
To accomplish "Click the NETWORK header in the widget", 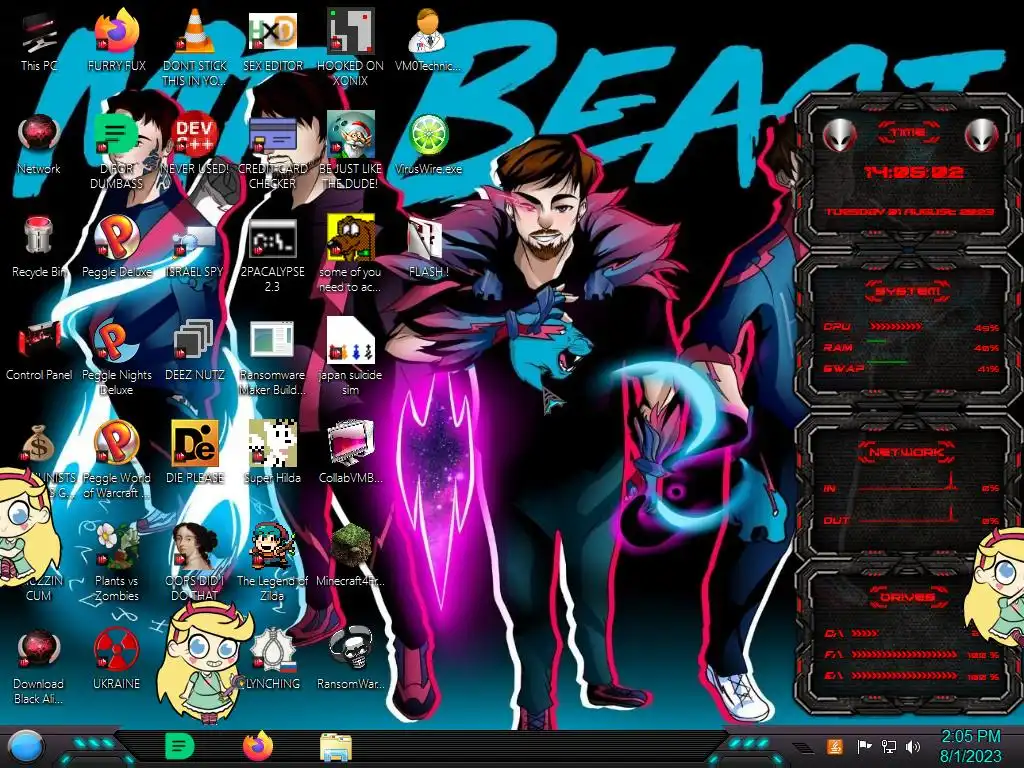I will click(x=907, y=452).
